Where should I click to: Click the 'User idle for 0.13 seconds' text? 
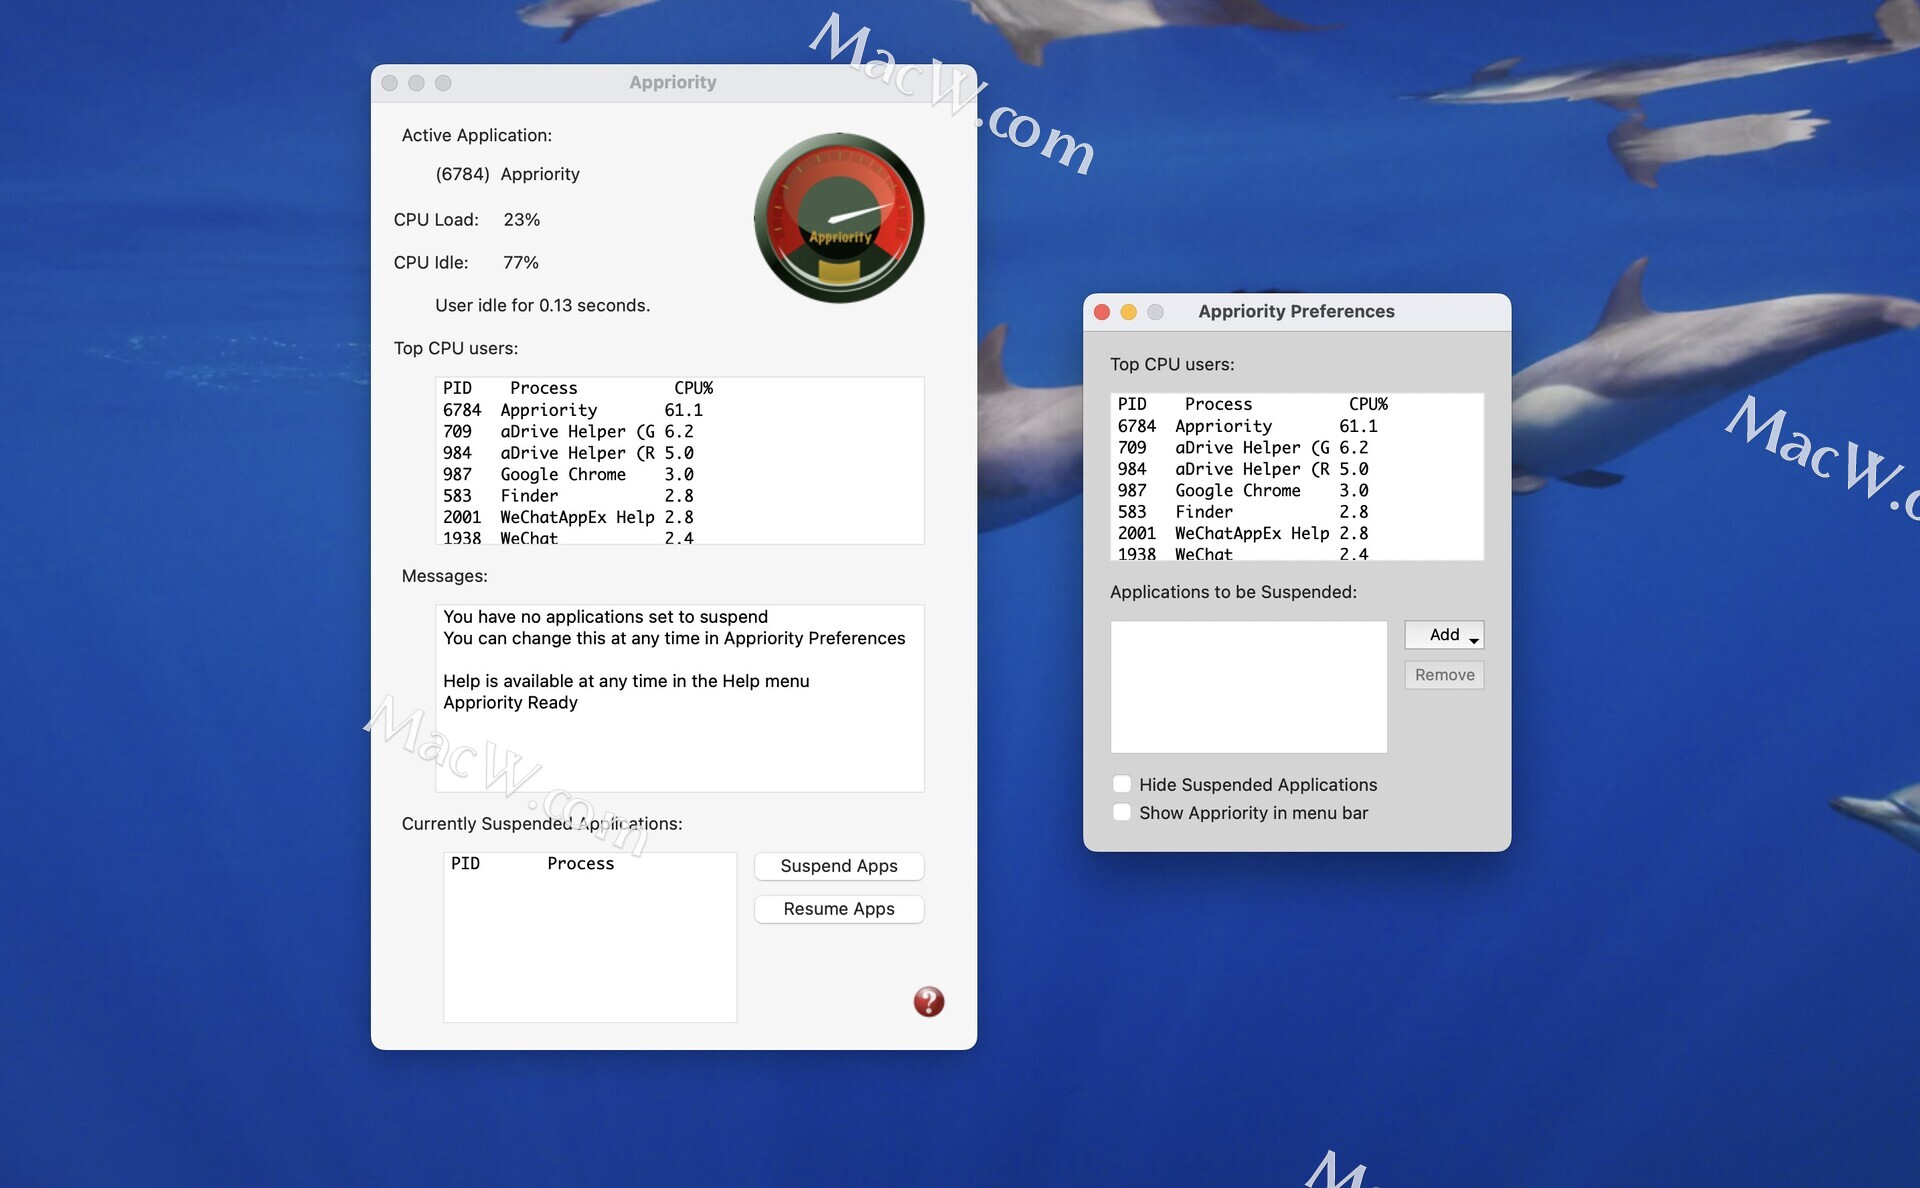pyautogui.click(x=542, y=306)
